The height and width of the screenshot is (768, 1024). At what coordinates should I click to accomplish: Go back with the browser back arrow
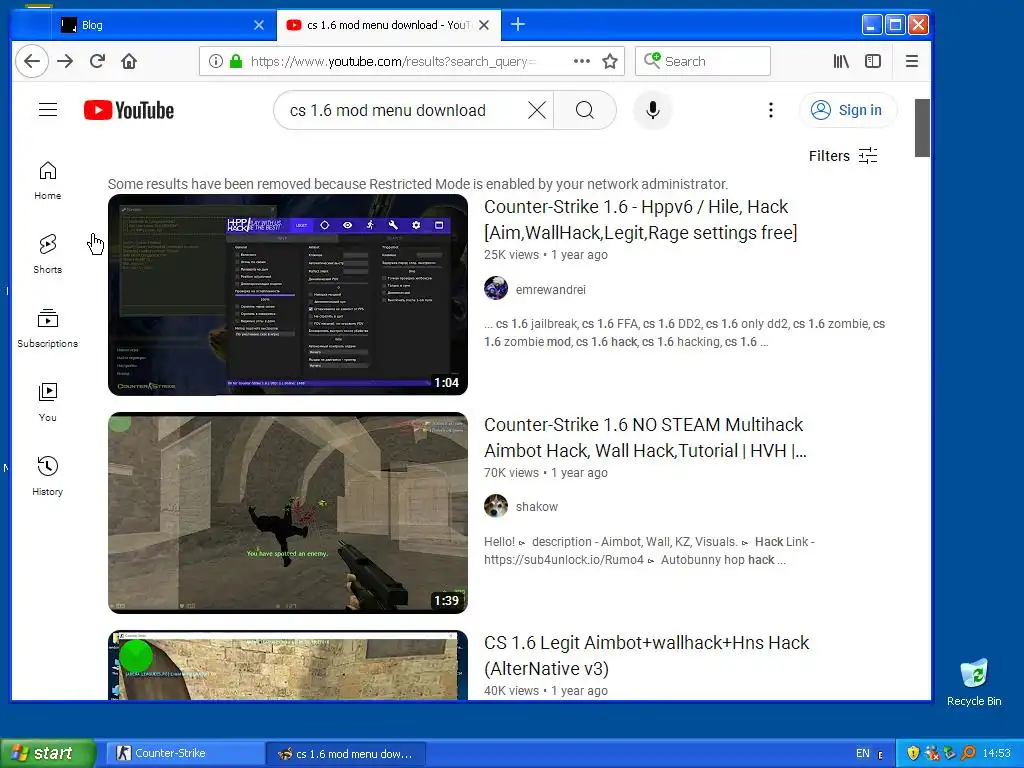pyautogui.click(x=32, y=61)
